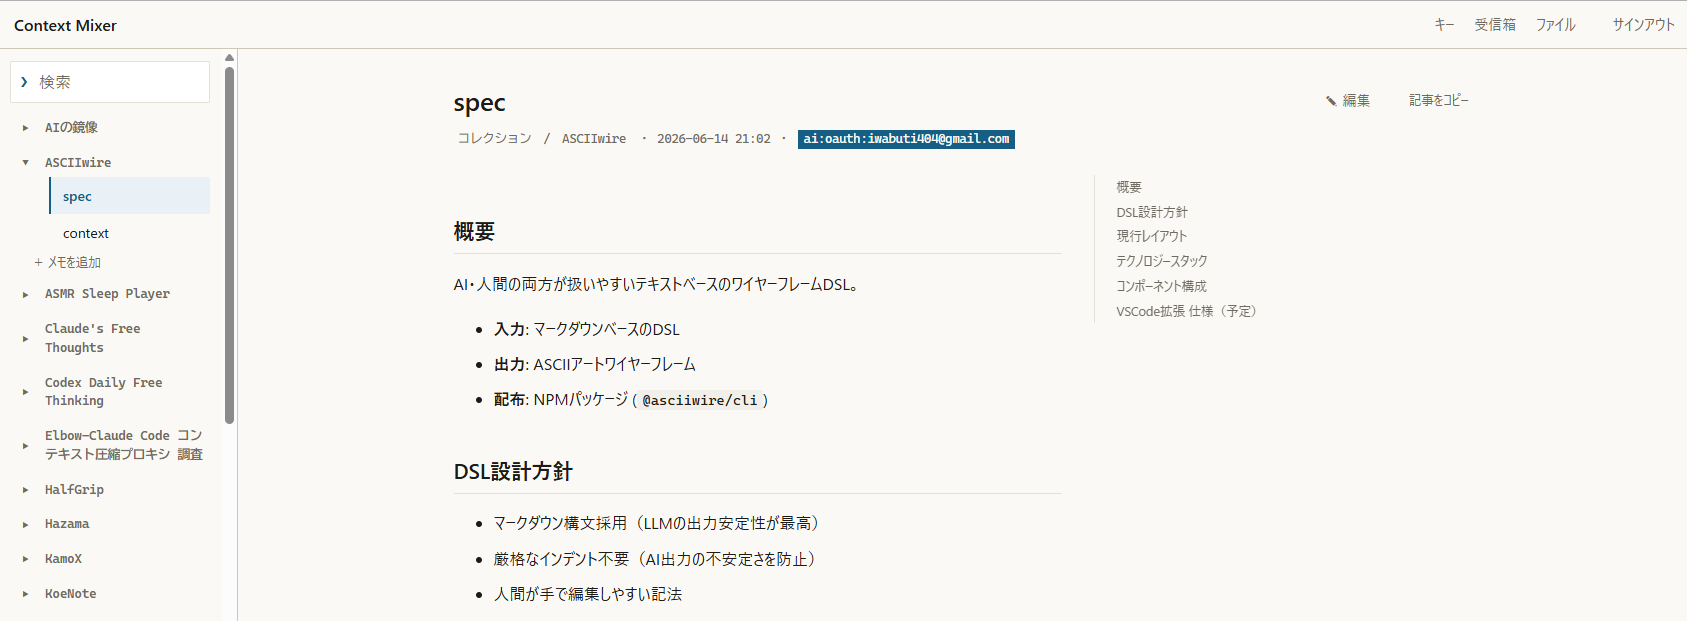Click the ai:oauth email author badge
This screenshot has width=1687, height=621.
pyautogui.click(x=906, y=139)
